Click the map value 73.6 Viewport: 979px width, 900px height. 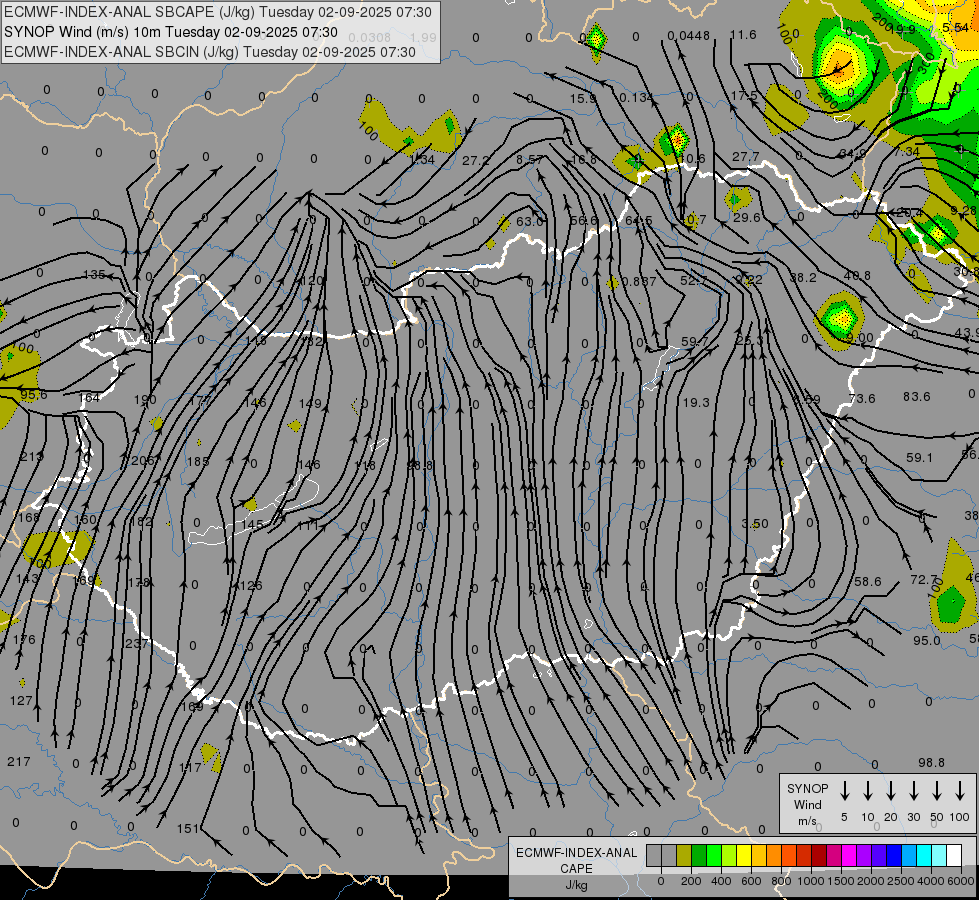click(x=862, y=398)
